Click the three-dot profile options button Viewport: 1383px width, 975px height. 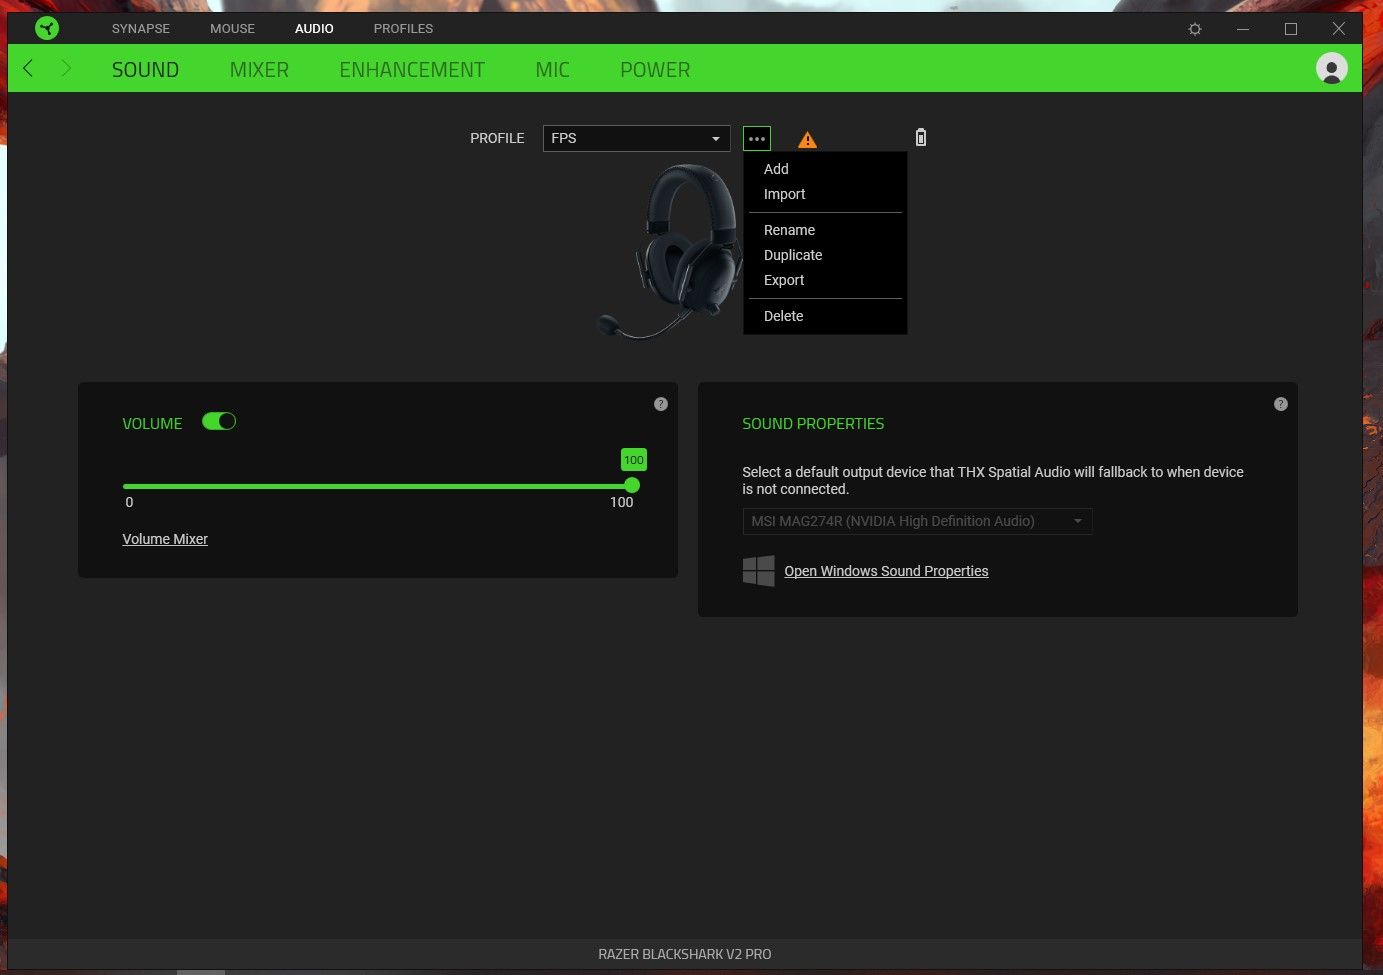coord(757,138)
